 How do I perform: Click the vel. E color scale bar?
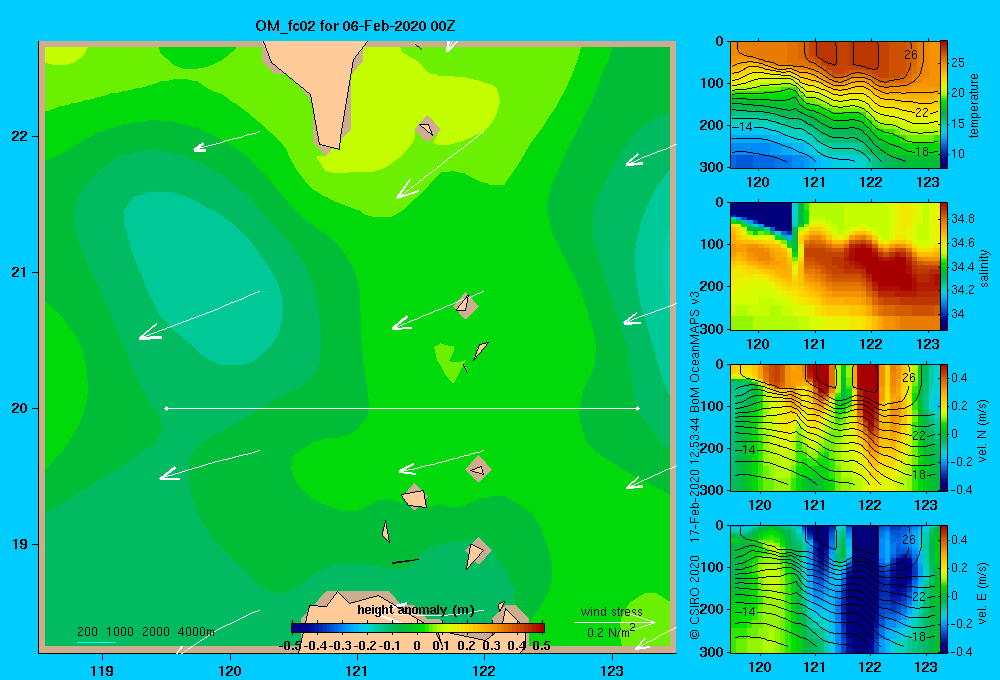click(944, 589)
